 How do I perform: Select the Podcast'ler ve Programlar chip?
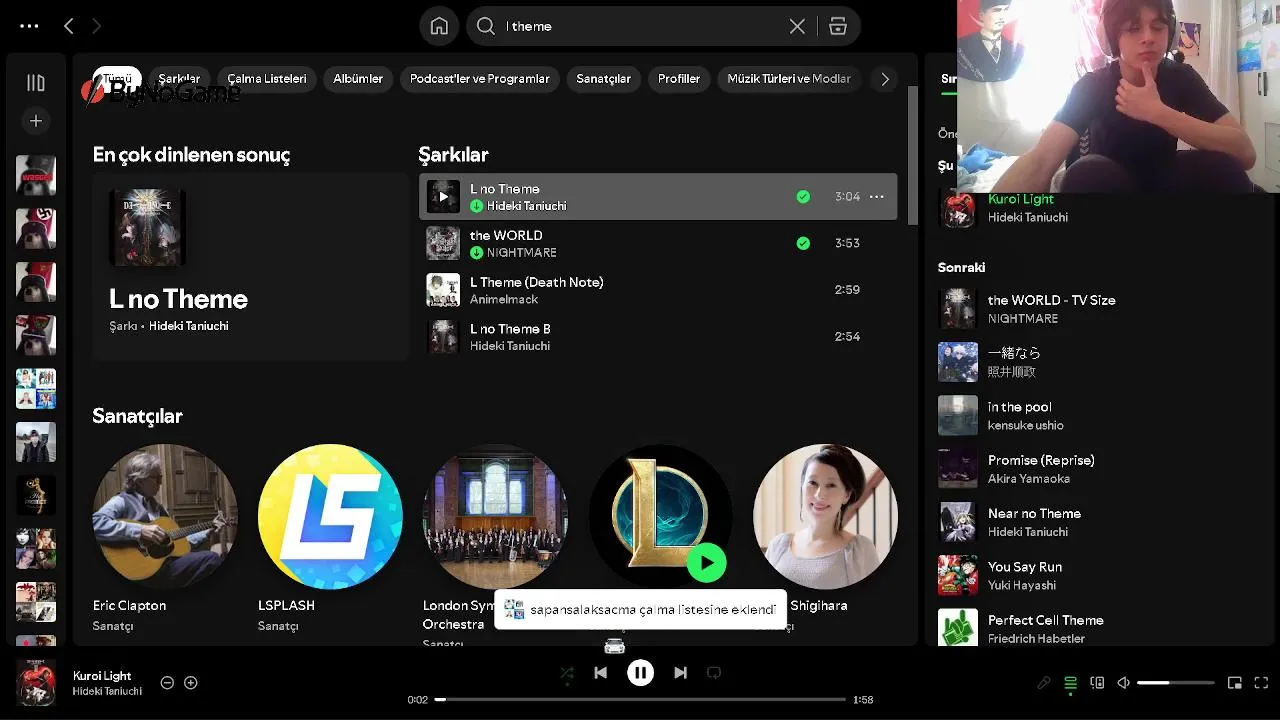[x=480, y=79]
